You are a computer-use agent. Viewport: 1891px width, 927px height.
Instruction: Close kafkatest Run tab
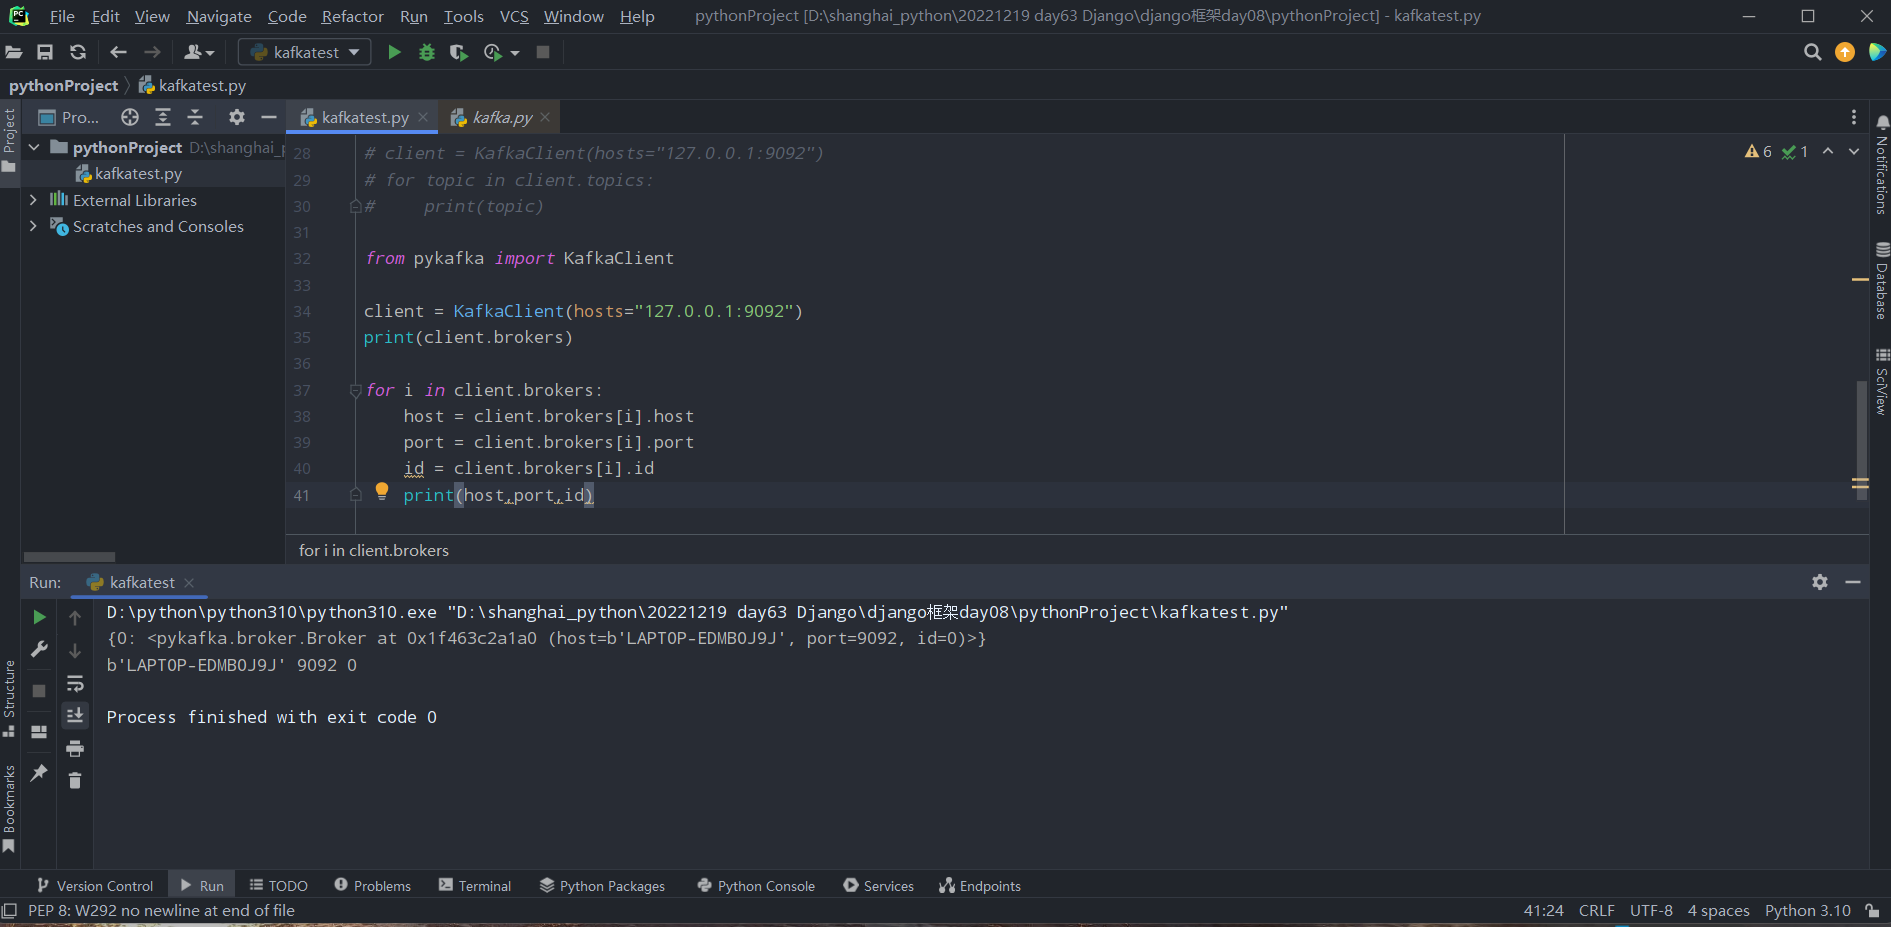pos(189,582)
